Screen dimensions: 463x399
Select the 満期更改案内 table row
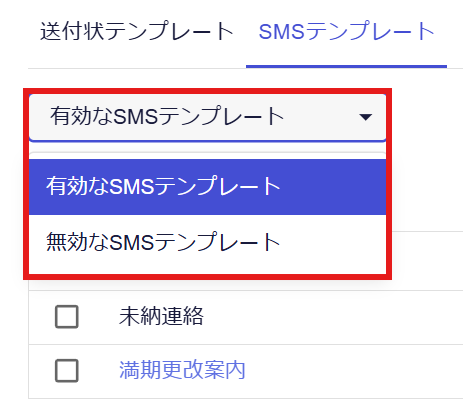click(246, 371)
